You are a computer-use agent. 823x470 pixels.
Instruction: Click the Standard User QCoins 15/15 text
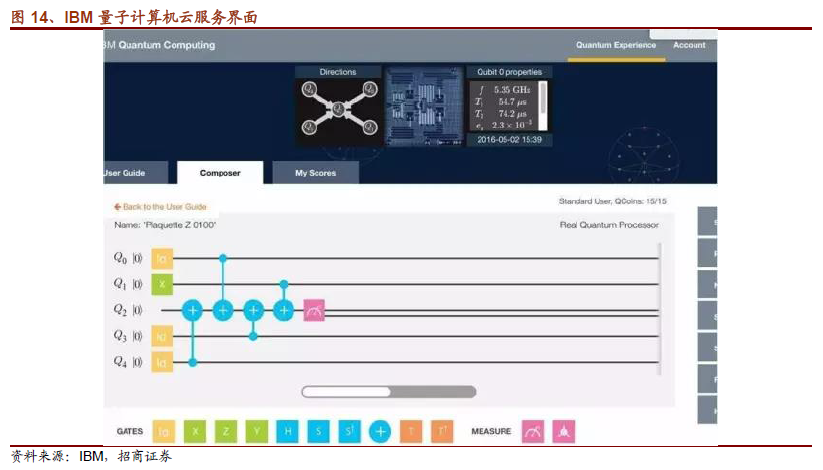click(x=613, y=201)
